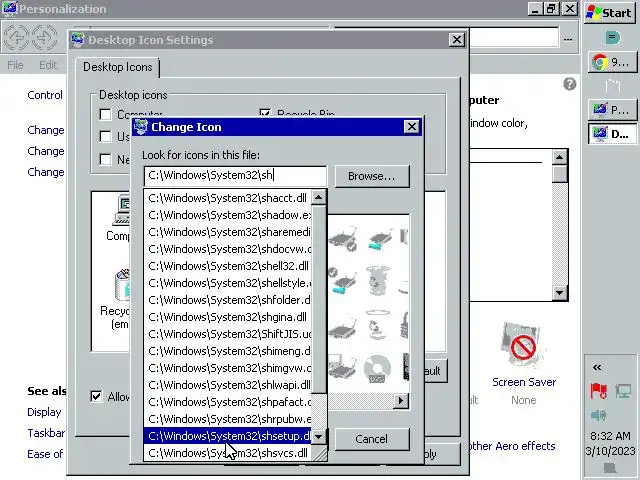Switch to Desktop Icon Settings taskbar button

tap(612, 134)
